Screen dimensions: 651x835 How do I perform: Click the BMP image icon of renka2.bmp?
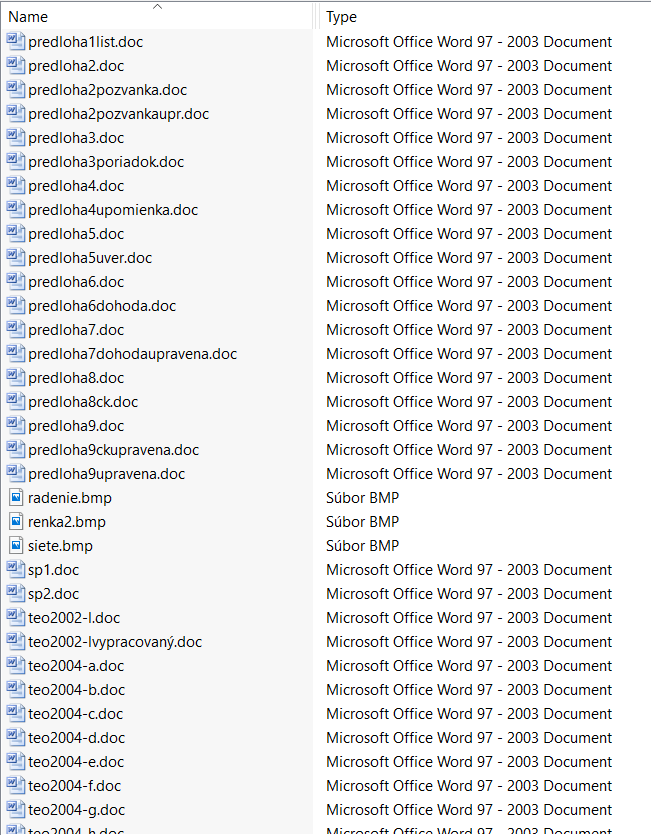pyautogui.click(x=17, y=521)
